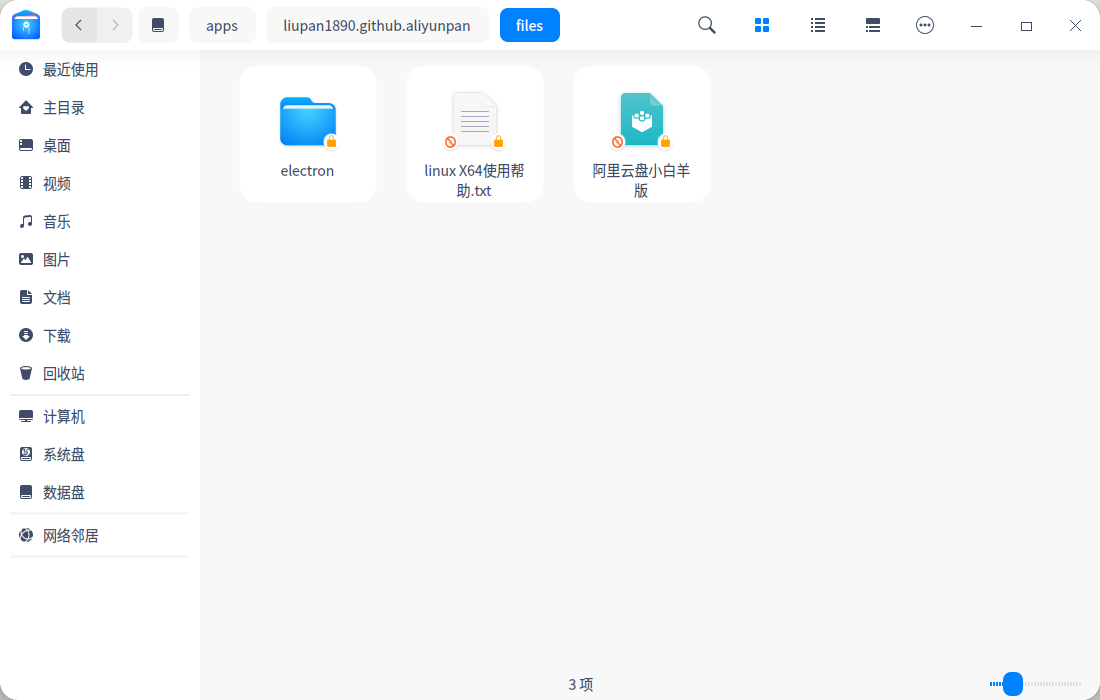This screenshot has width=1100, height=700.
Task: Open the search icon in the toolbar
Action: pyautogui.click(x=706, y=25)
